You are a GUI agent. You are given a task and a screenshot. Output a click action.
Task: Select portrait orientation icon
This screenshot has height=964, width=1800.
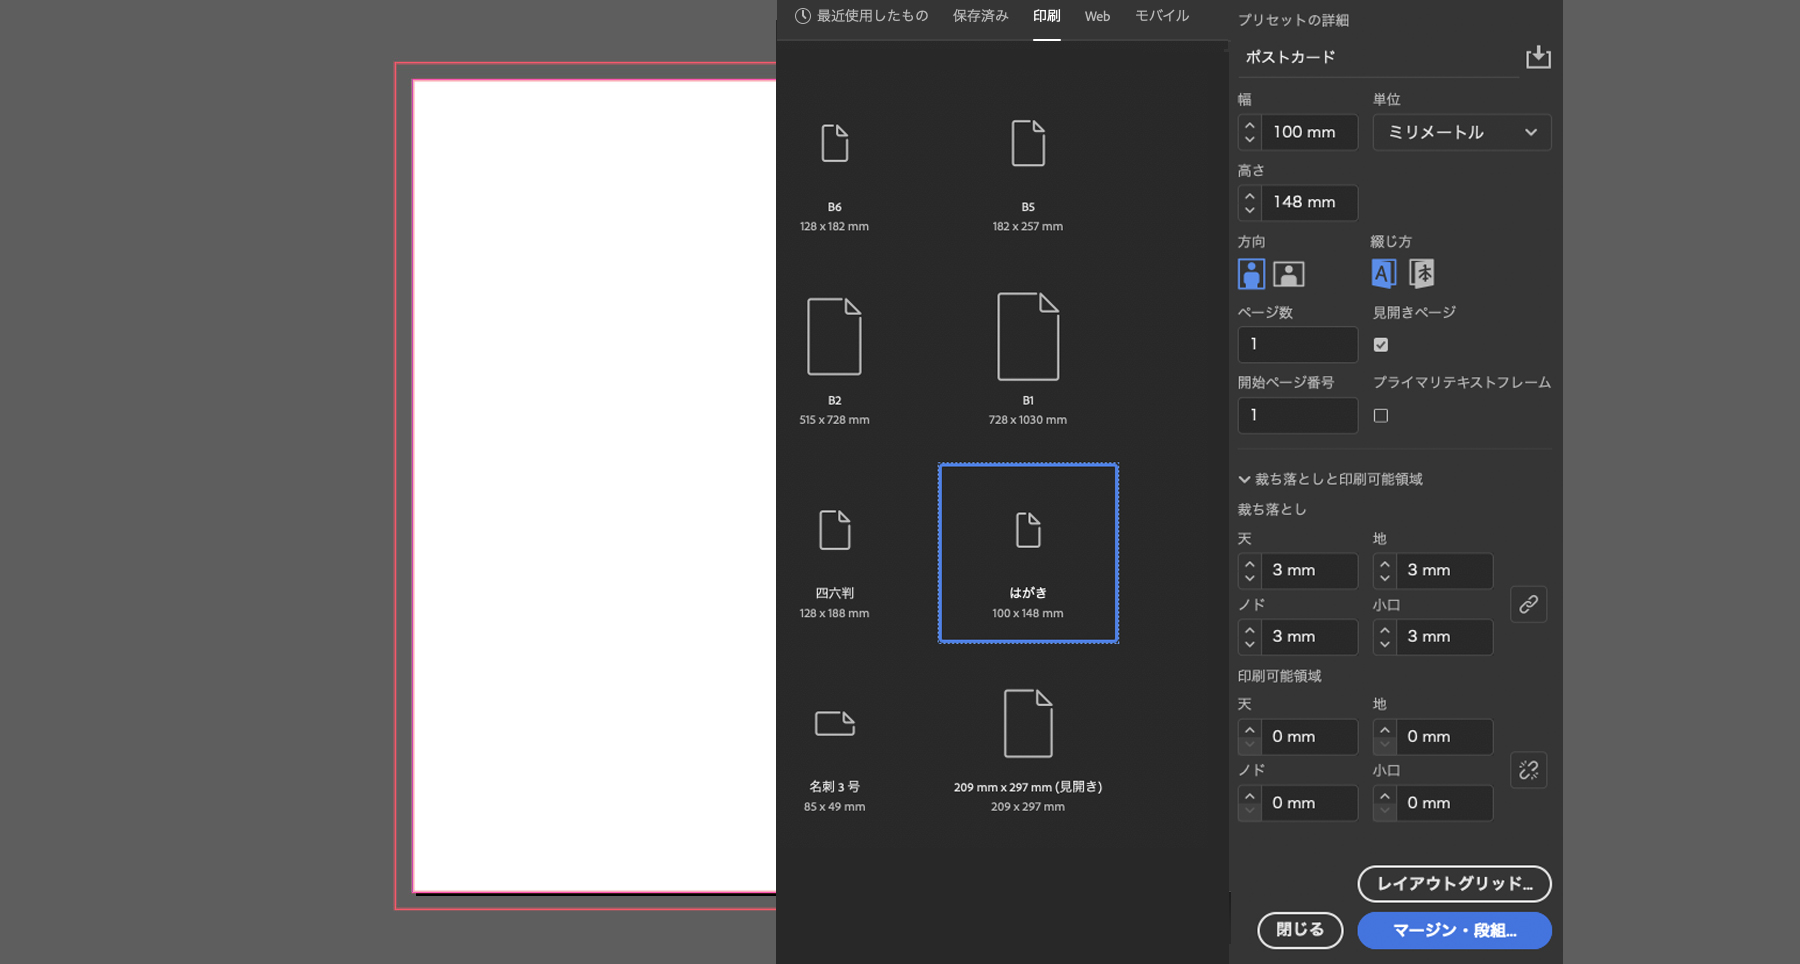(x=1251, y=274)
